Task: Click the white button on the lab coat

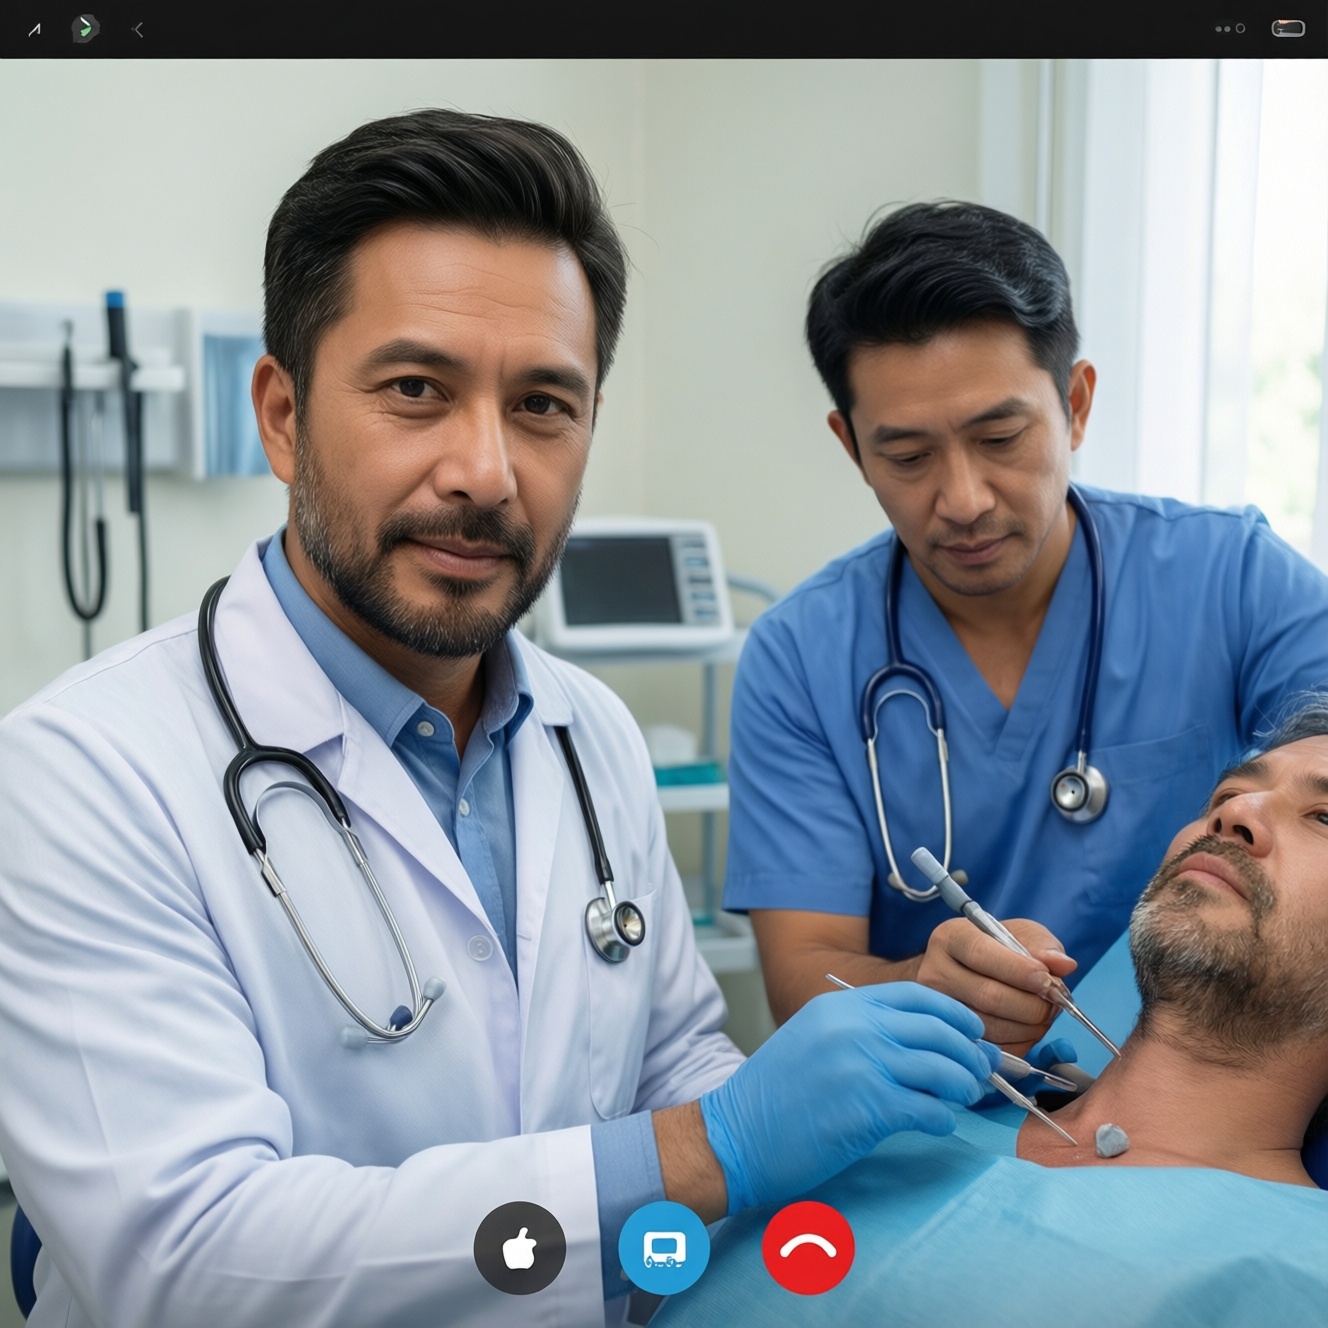Action: coord(480,946)
